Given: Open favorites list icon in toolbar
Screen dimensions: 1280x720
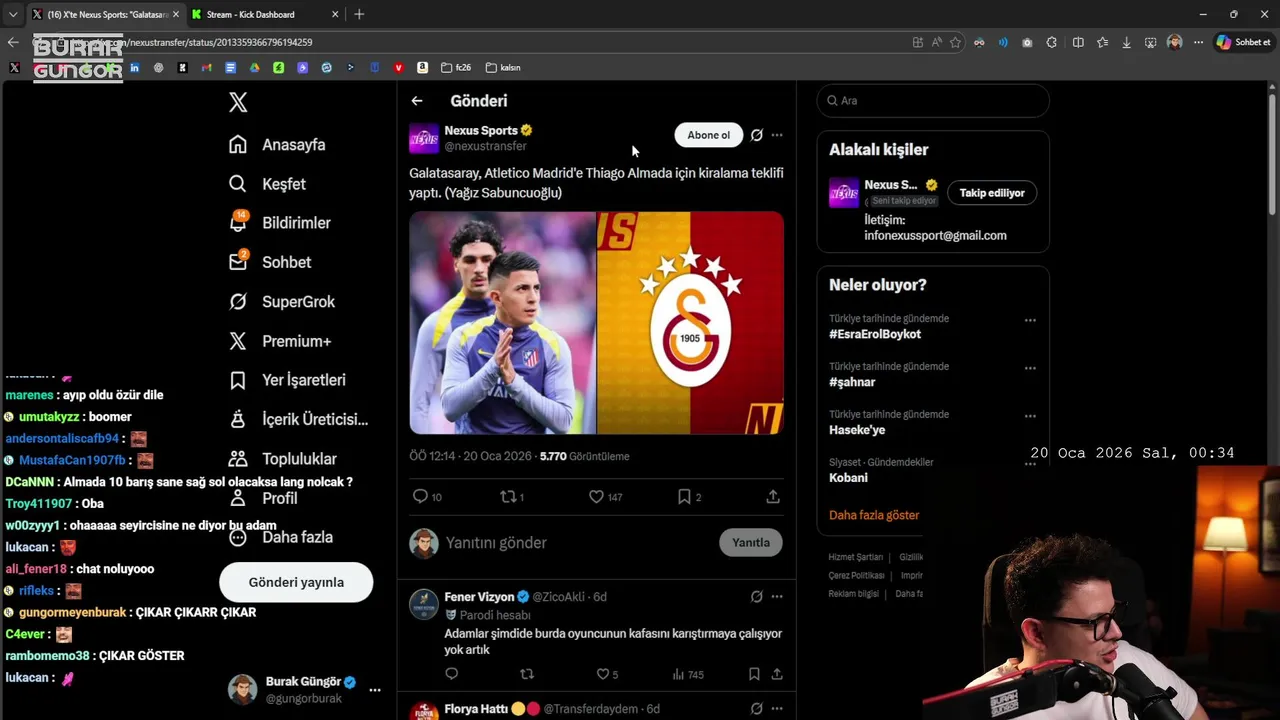Looking at the screenshot, I should point(1102,42).
